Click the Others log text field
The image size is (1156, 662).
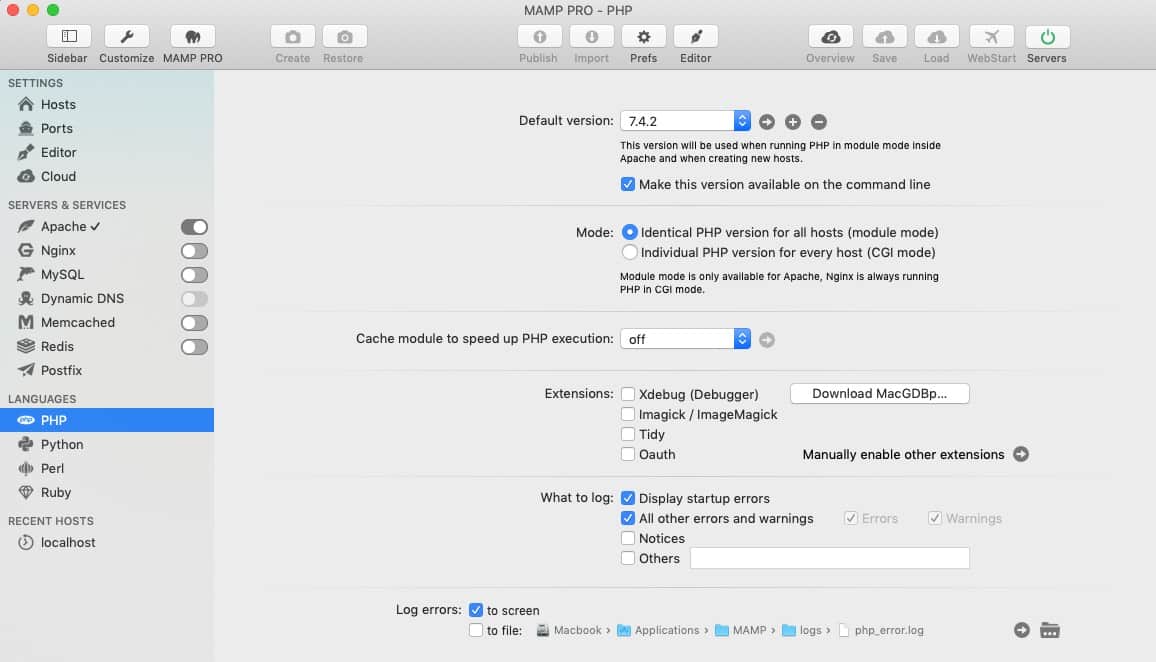[x=829, y=558]
